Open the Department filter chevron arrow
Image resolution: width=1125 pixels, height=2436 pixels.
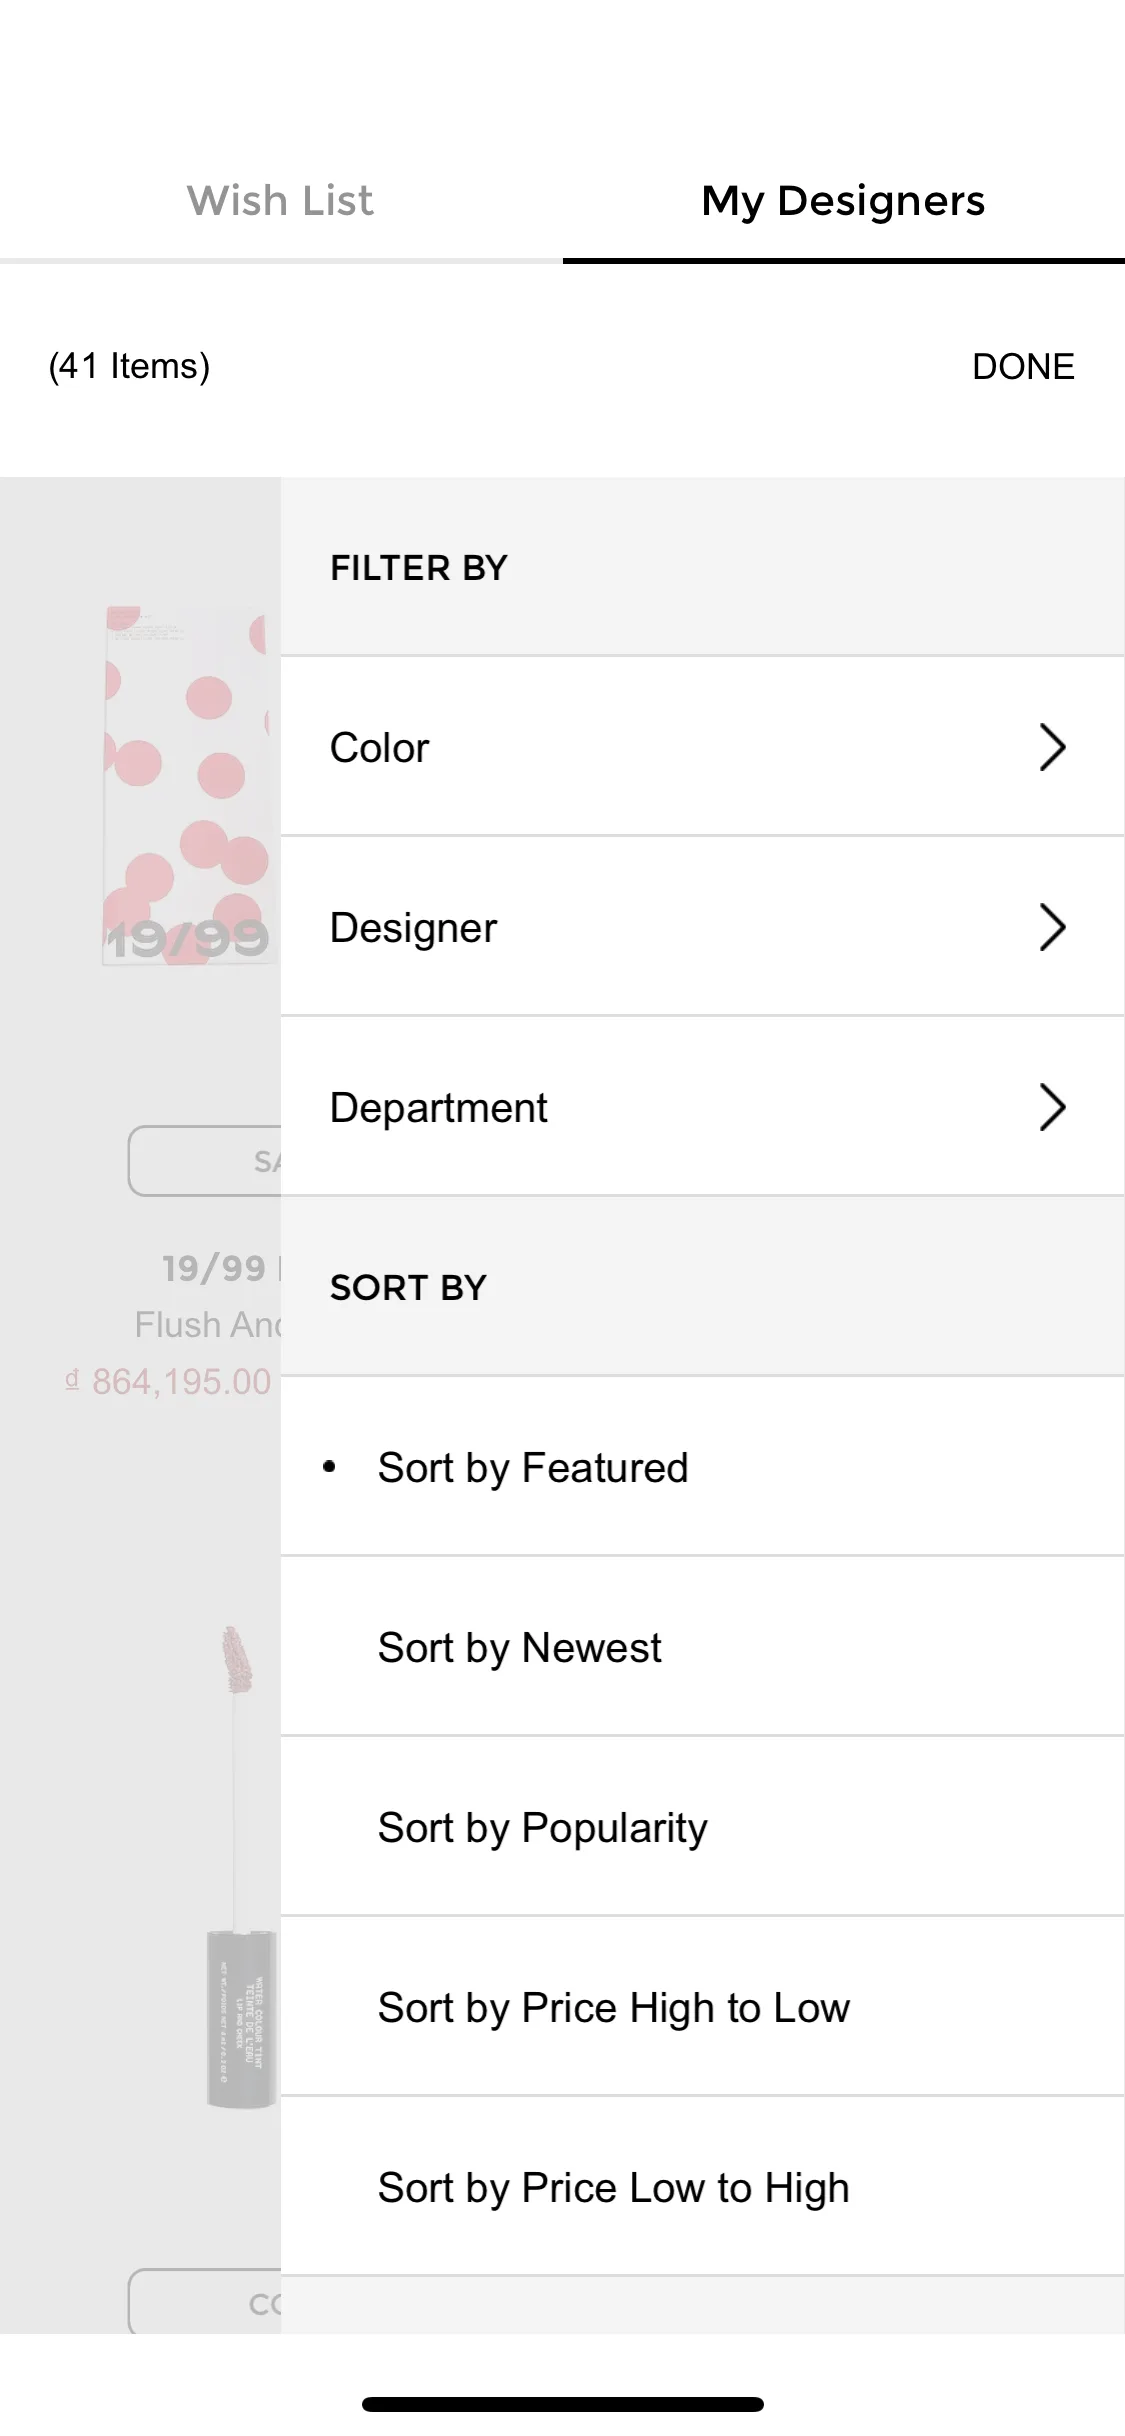(1052, 1107)
